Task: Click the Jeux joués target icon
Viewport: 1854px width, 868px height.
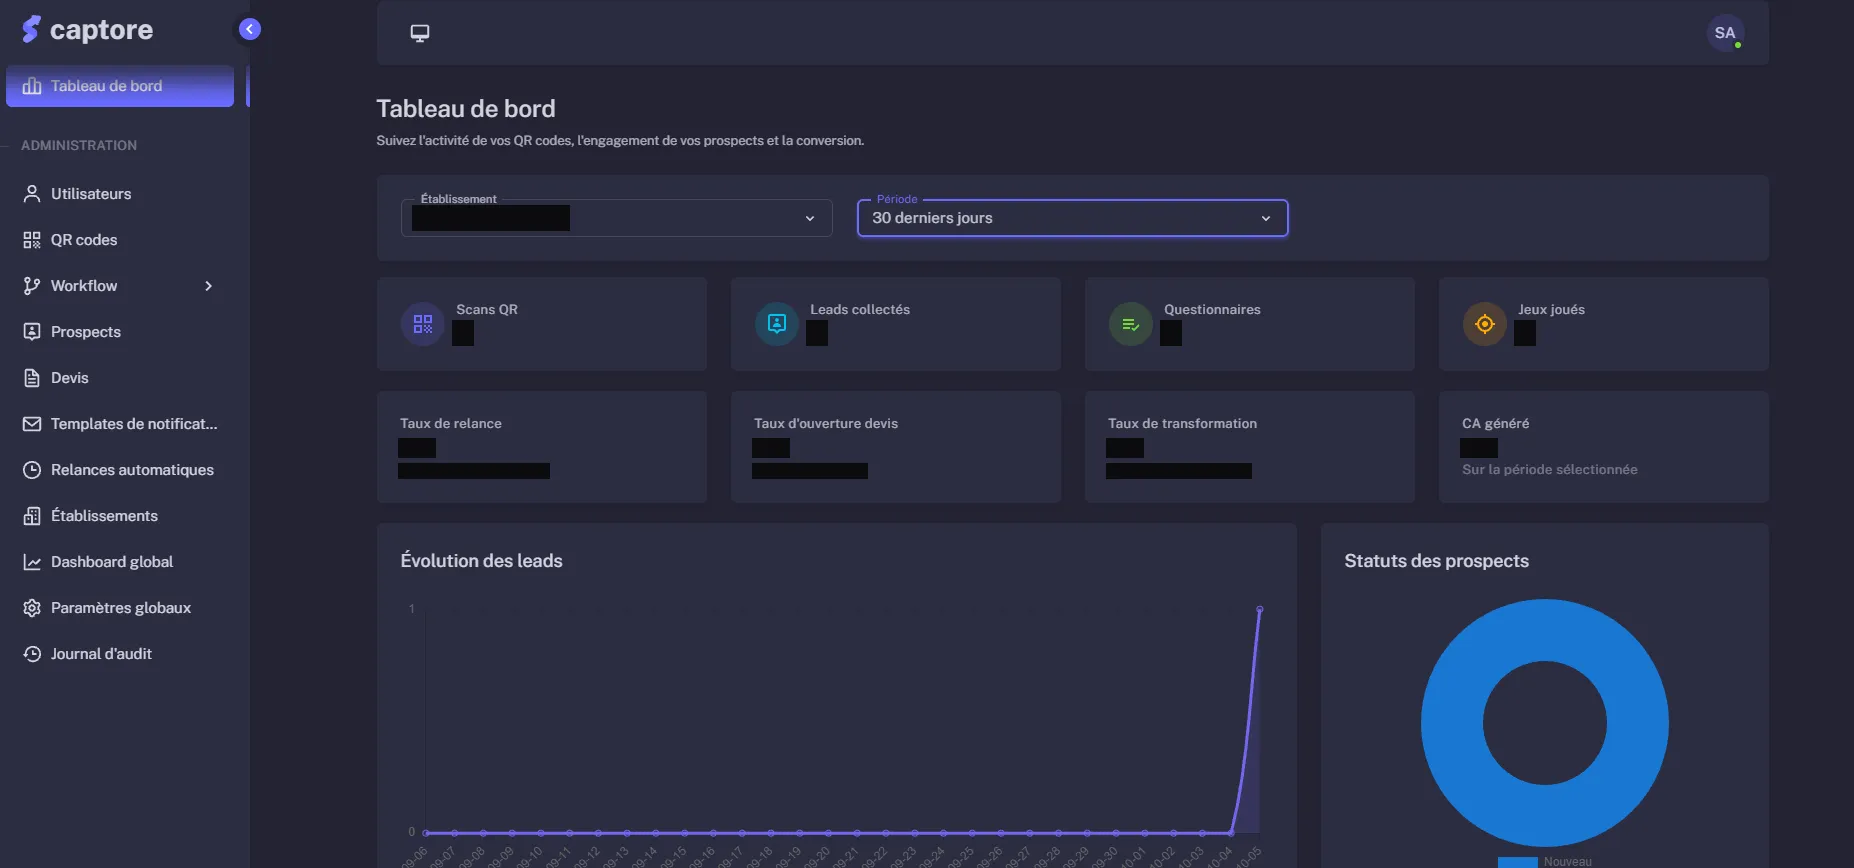Action: pyautogui.click(x=1485, y=324)
